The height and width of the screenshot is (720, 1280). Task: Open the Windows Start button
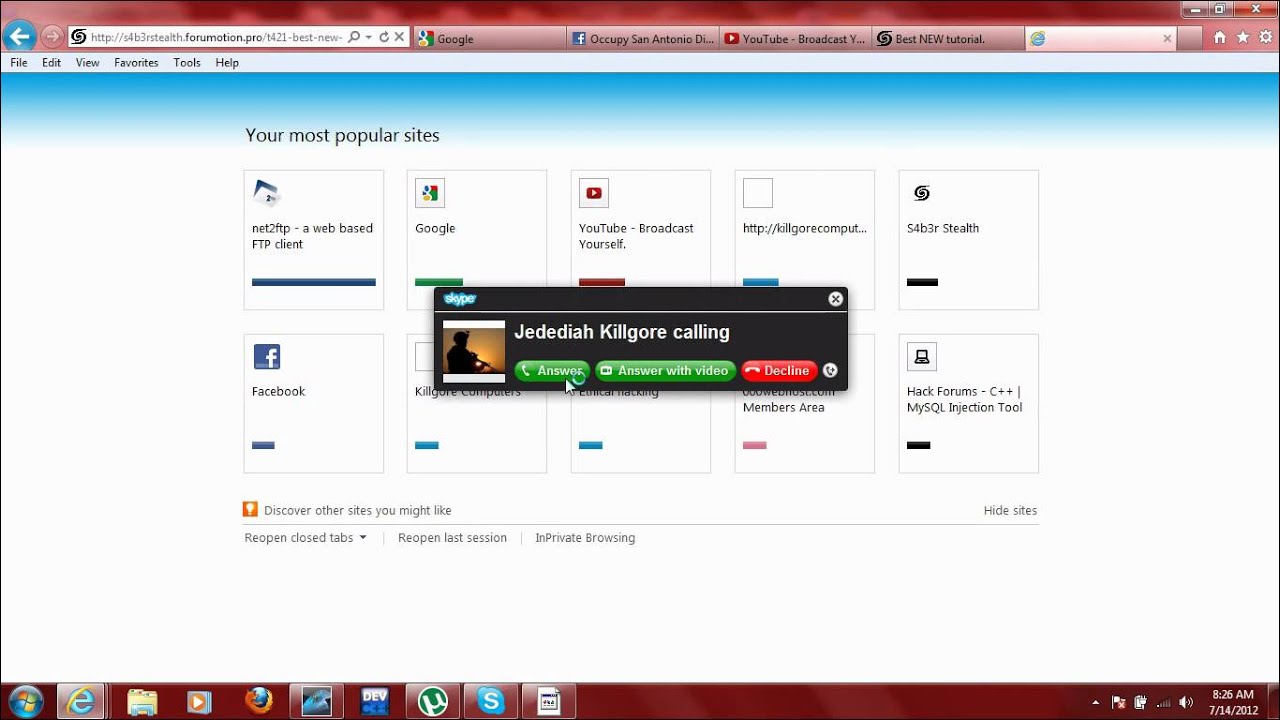pos(24,701)
